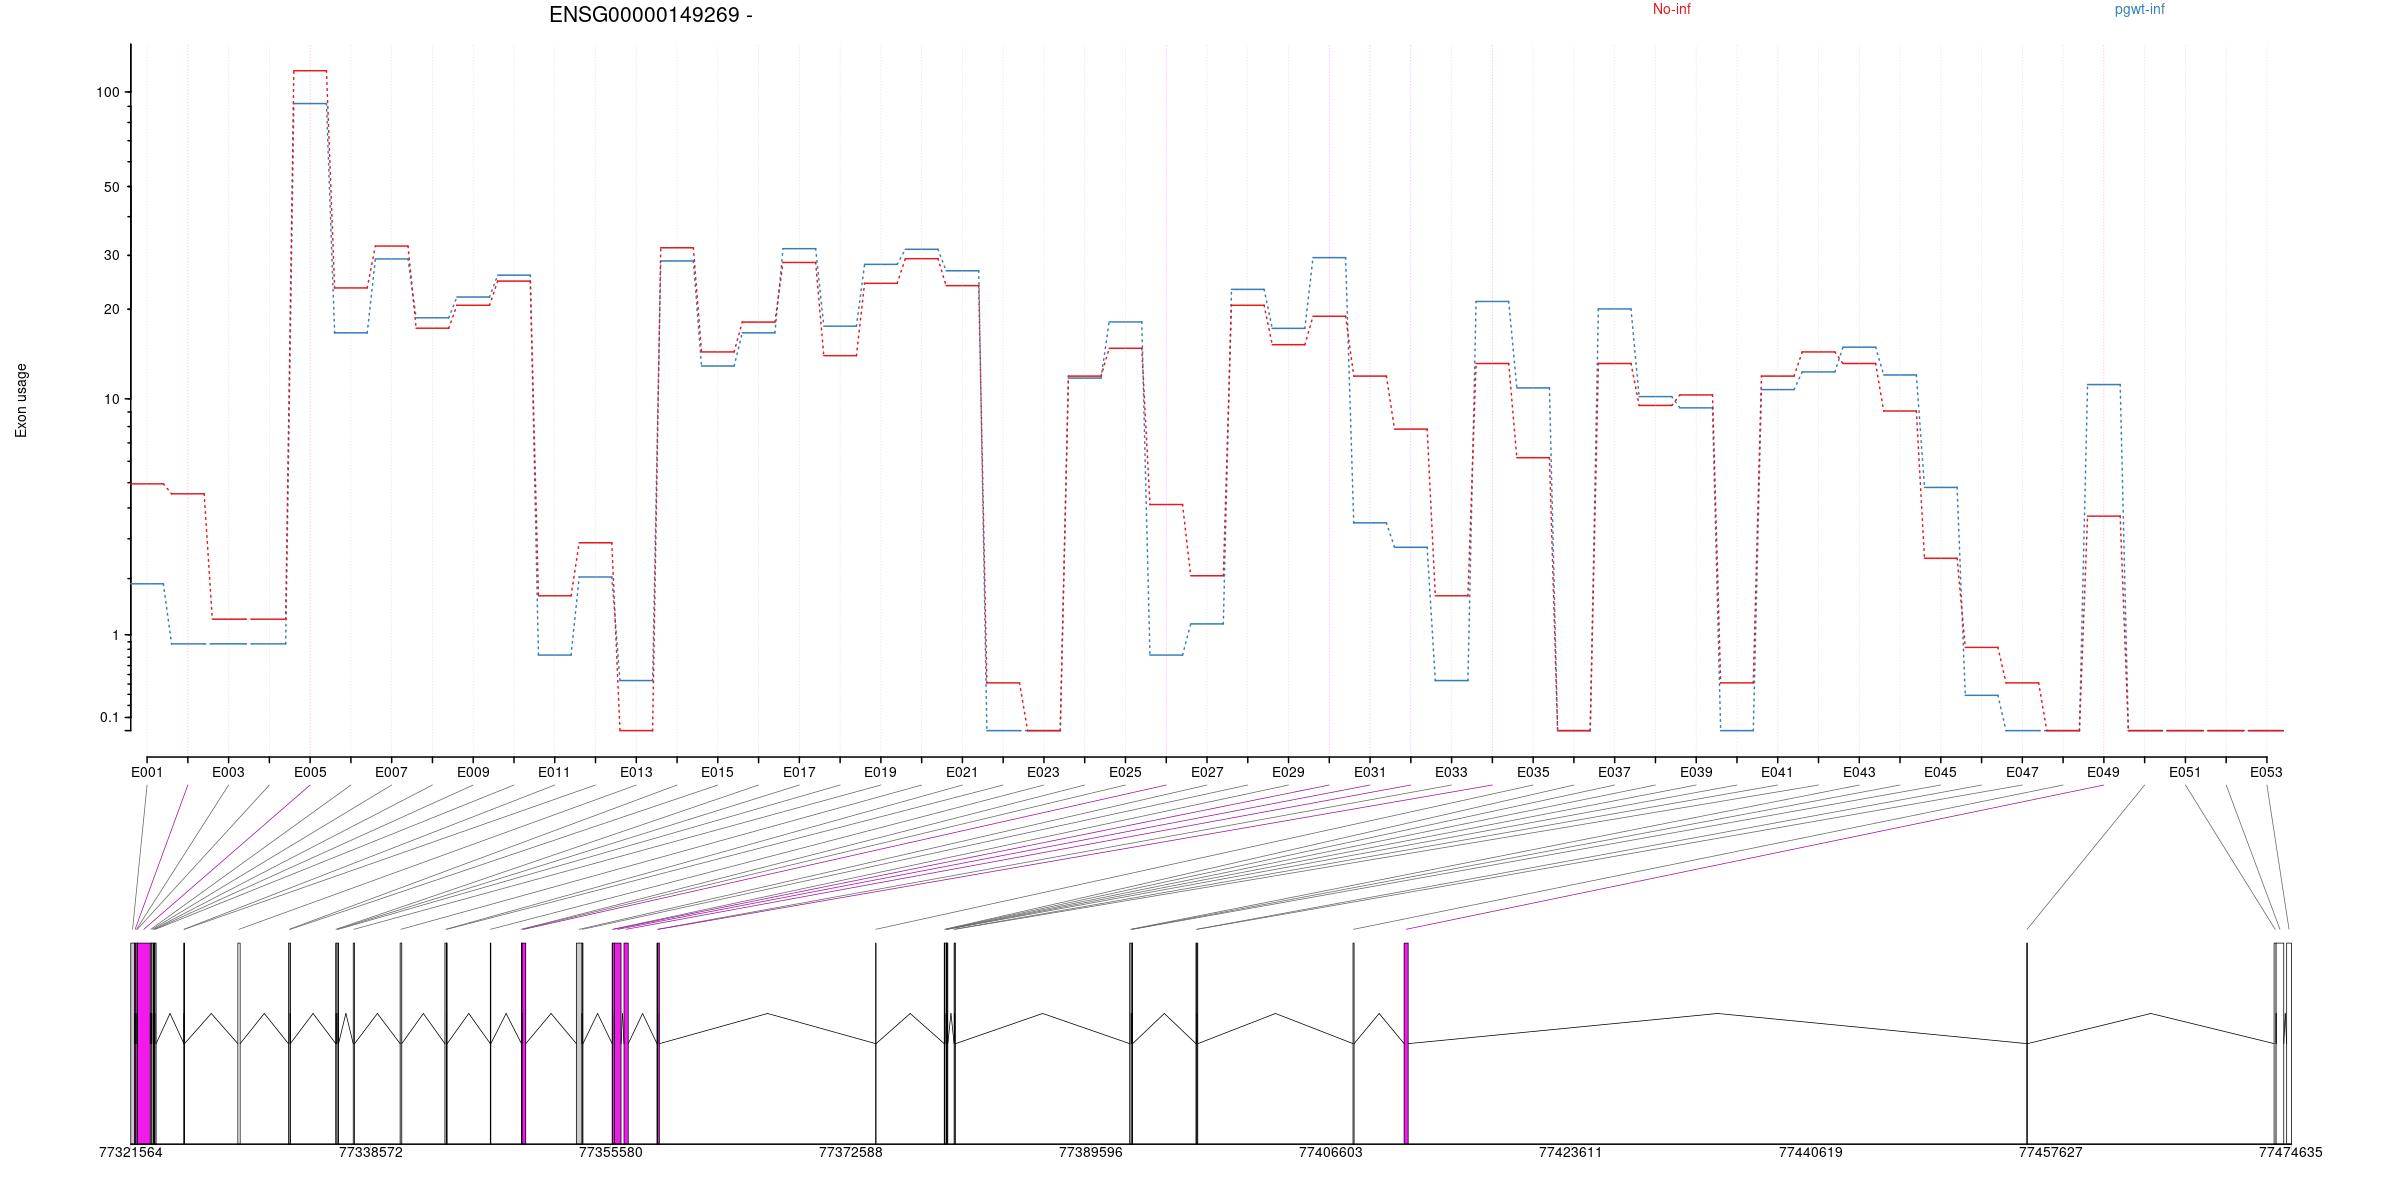This screenshot has width=2400, height=1200.
Task: Click genomic coordinate 77423611
Action: [x=1570, y=1152]
